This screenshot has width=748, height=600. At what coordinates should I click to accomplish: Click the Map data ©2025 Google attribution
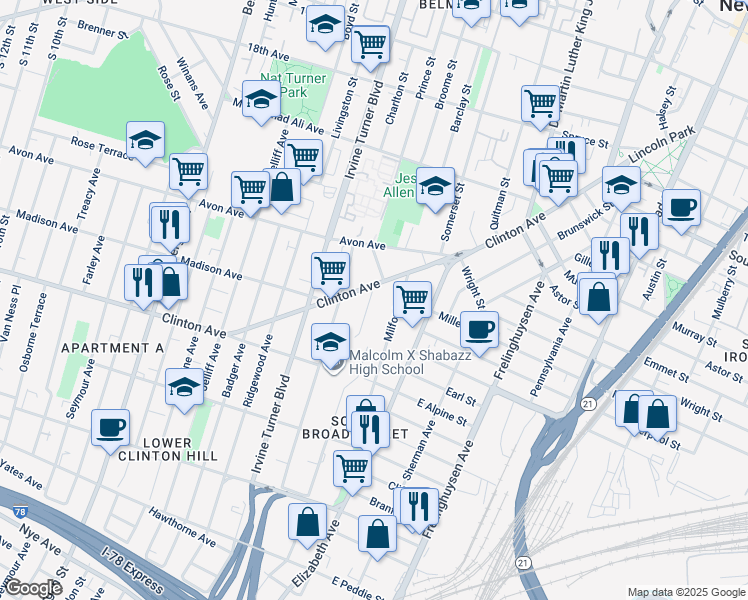click(x=684, y=592)
